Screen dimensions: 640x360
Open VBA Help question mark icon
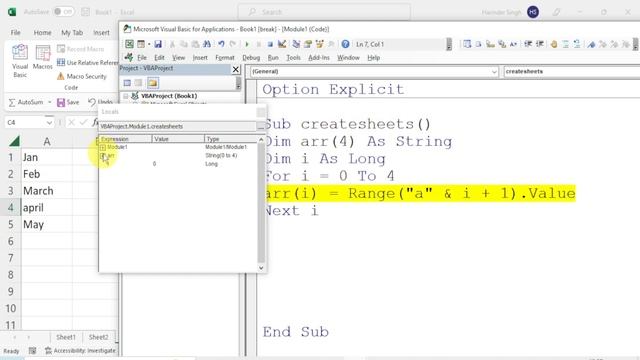tap(345, 44)
